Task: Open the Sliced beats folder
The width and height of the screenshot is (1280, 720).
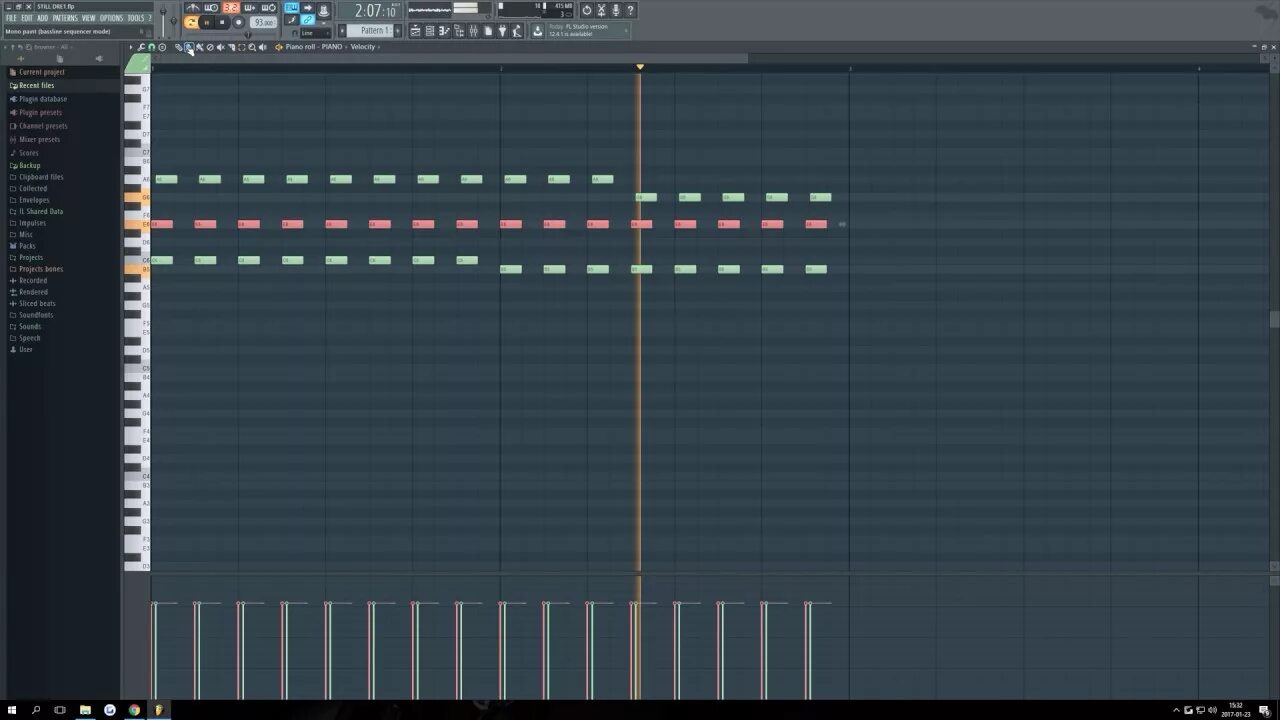Action: 37,303
